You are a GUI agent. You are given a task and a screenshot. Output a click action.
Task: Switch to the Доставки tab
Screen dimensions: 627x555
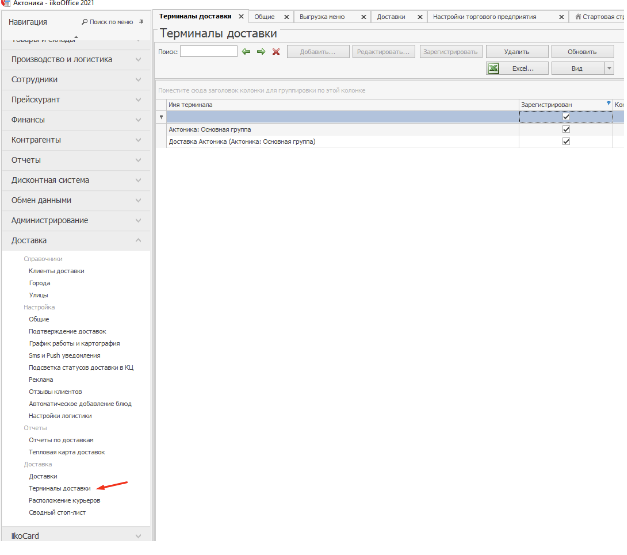(x=390, y=17)
